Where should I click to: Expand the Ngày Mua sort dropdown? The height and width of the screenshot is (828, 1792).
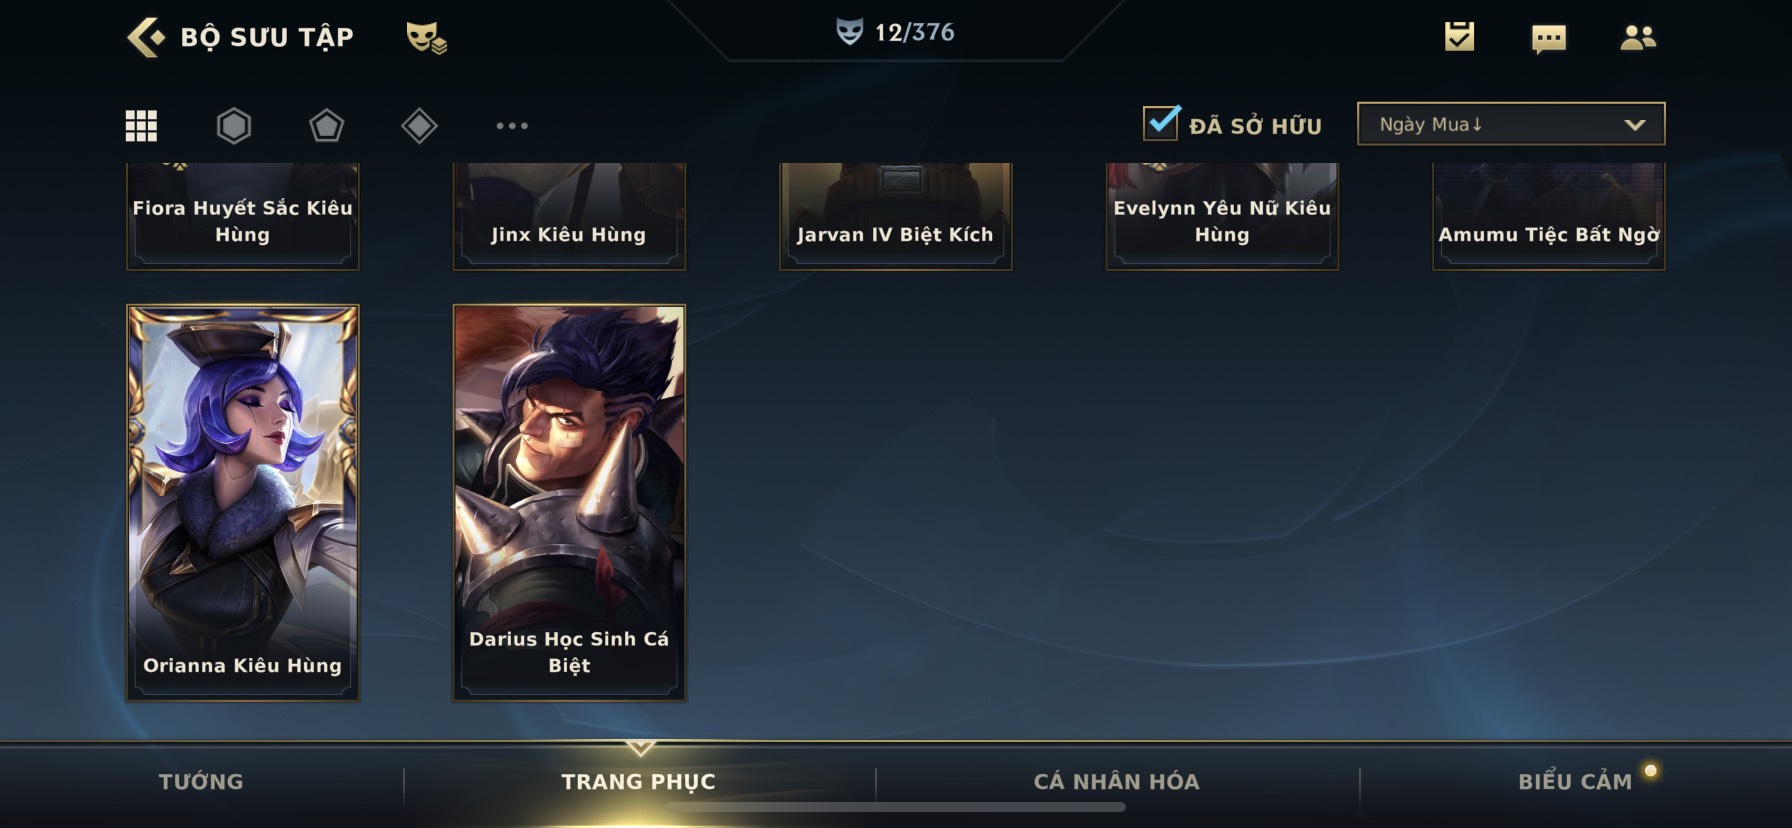point(1511,124)
